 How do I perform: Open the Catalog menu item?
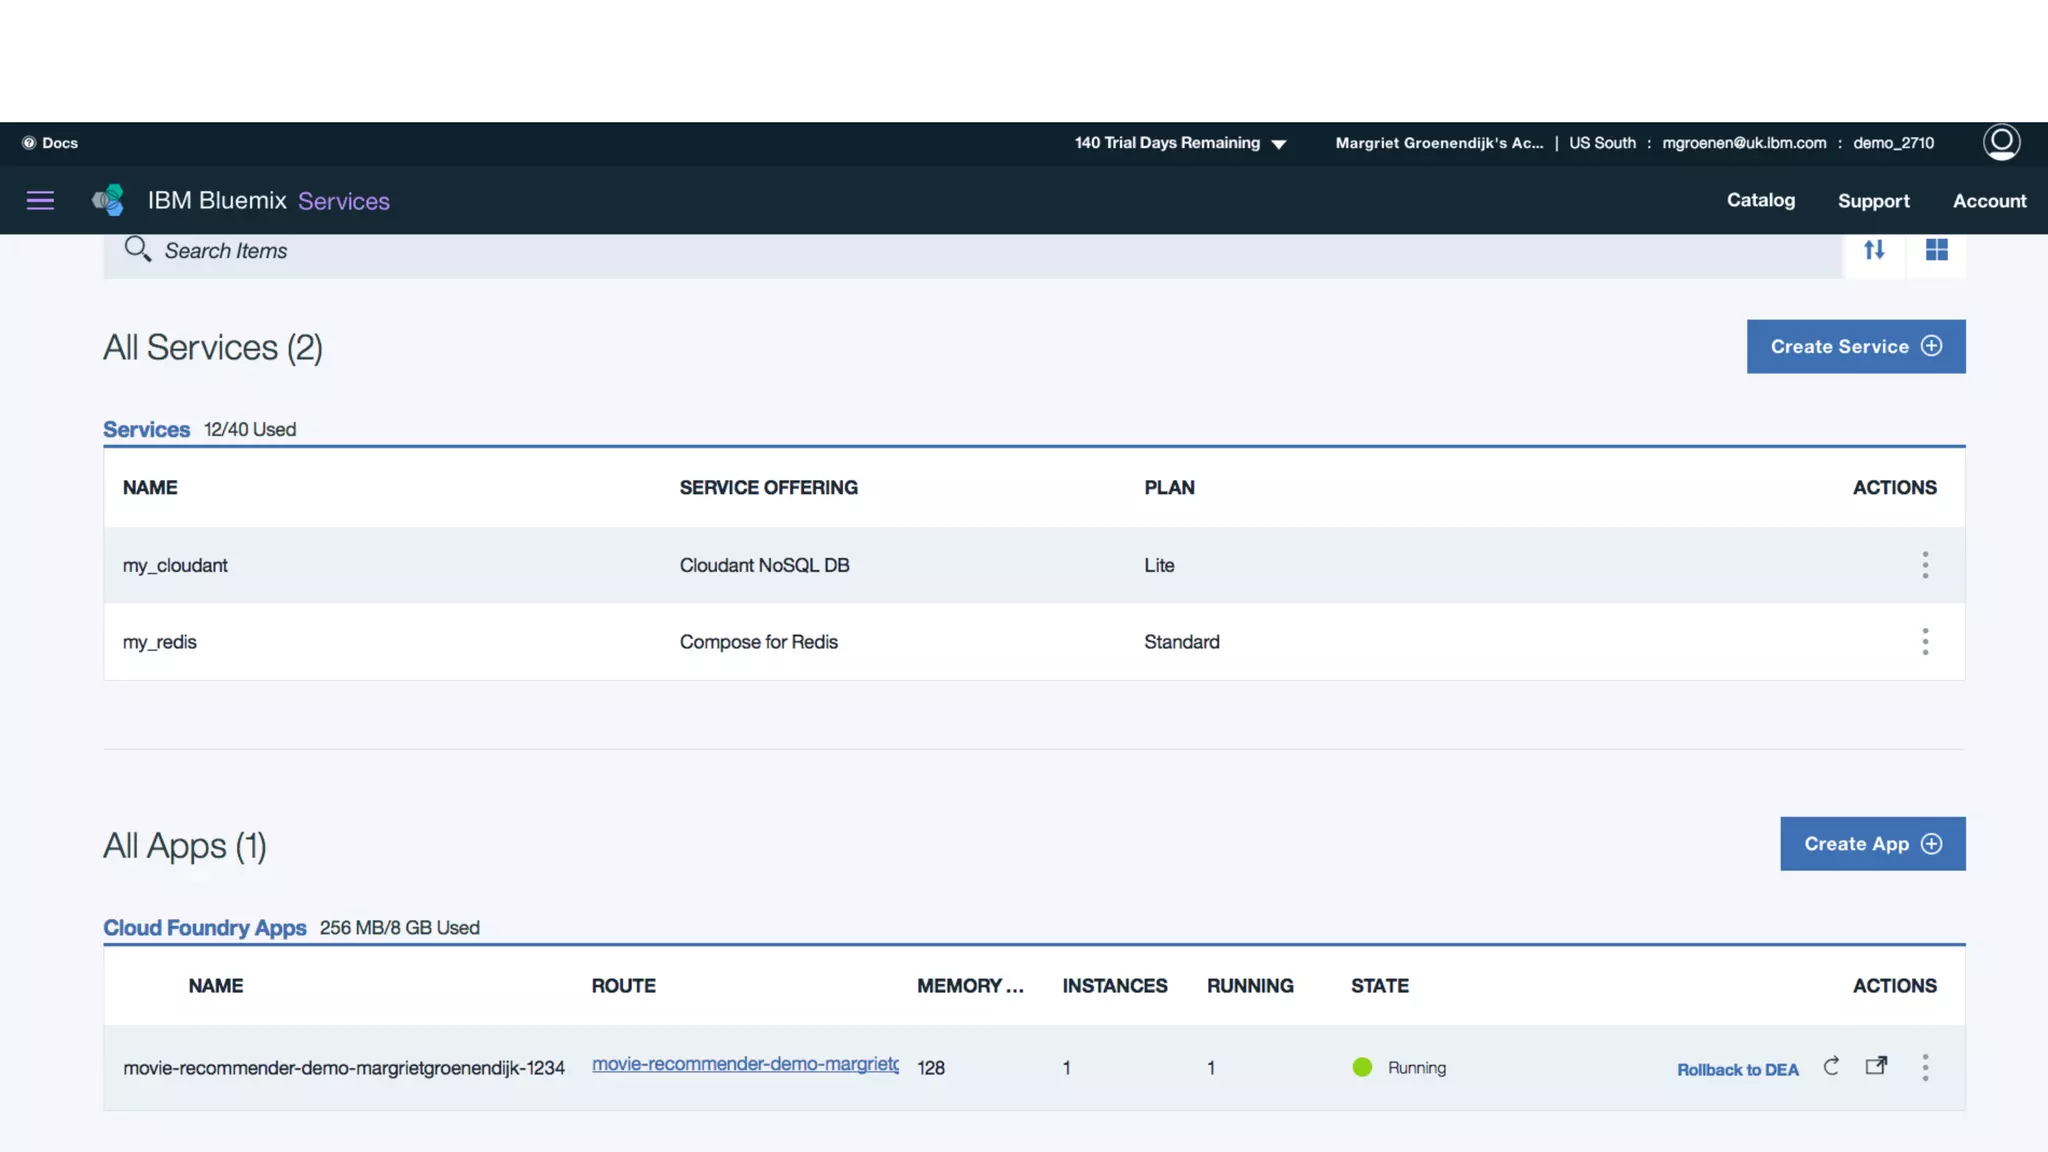click(1760, 200)
